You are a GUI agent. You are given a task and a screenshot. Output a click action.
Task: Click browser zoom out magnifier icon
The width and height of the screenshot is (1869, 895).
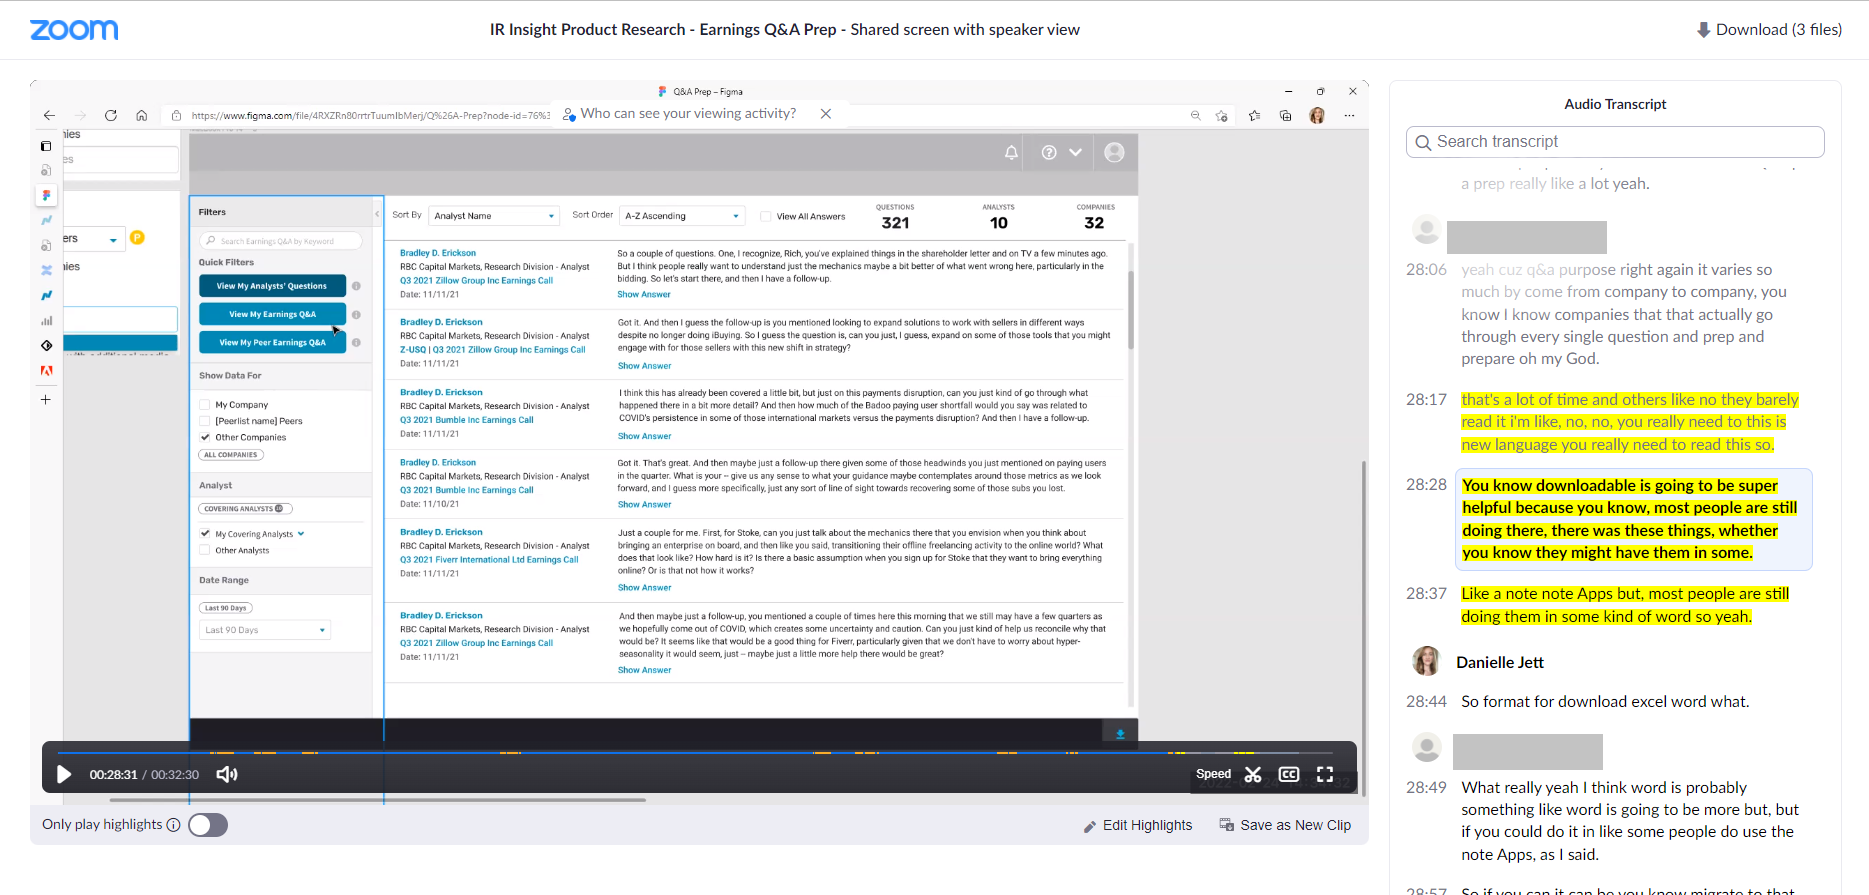pyautogui.click(x=1195, y=115)
